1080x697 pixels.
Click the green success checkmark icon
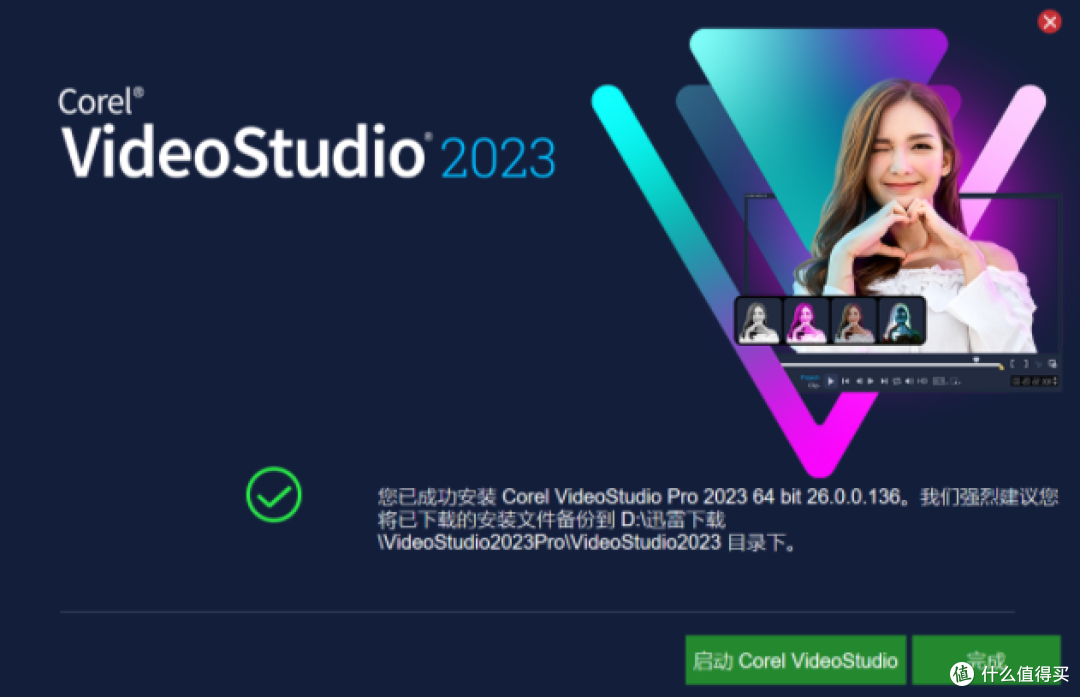coord(273,495)
